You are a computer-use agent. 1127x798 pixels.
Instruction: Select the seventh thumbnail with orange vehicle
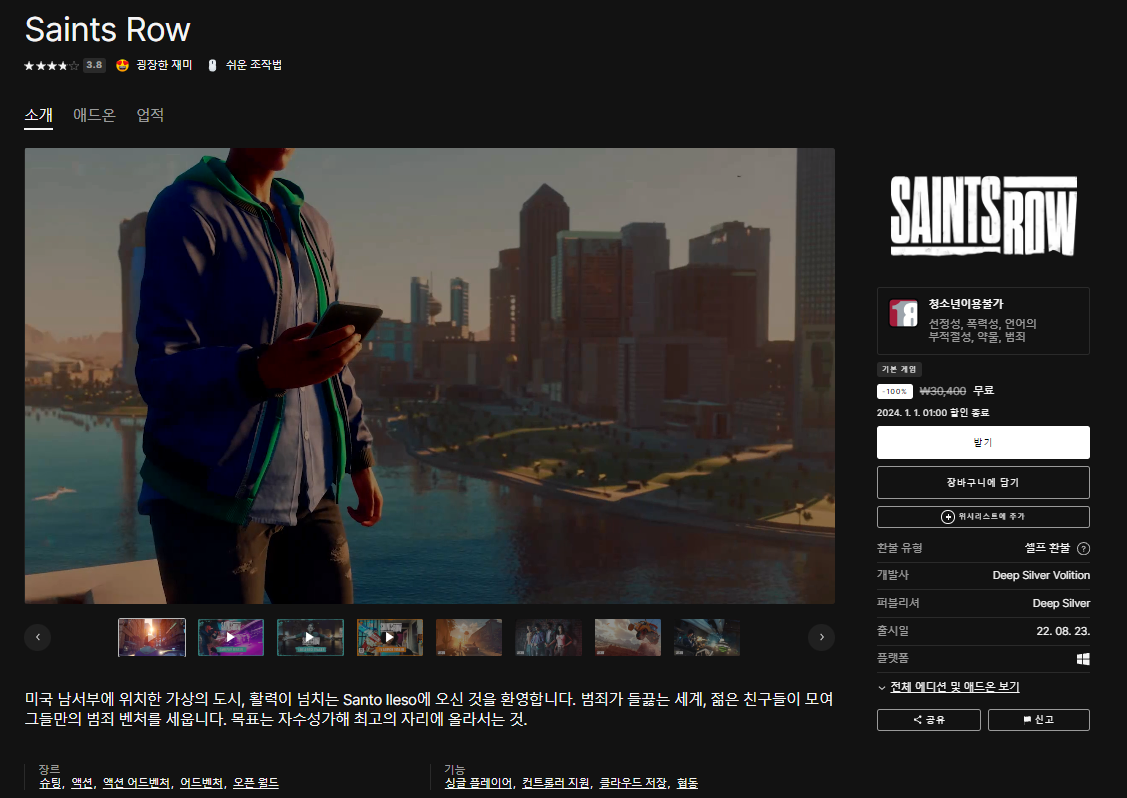(x=627, y=637)
